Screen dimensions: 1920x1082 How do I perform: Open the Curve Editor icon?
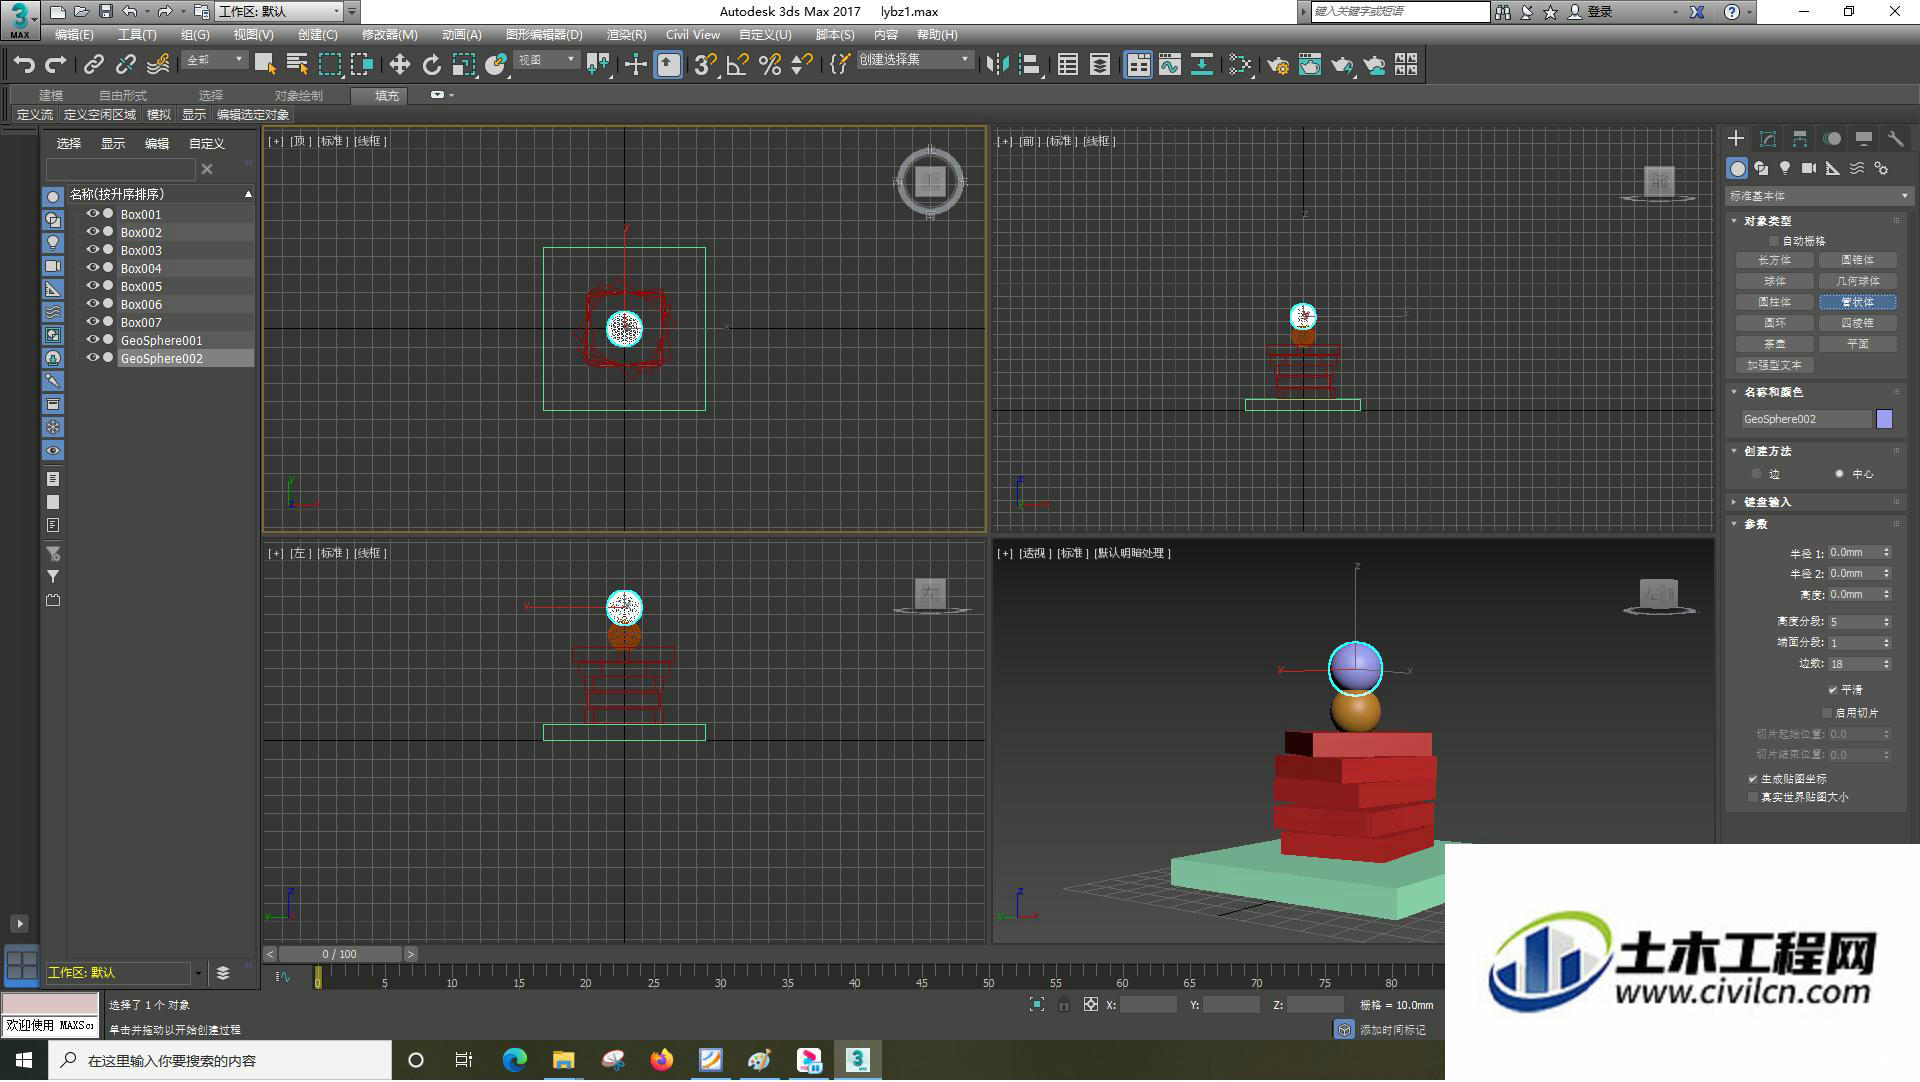(x=1170, y=65)
